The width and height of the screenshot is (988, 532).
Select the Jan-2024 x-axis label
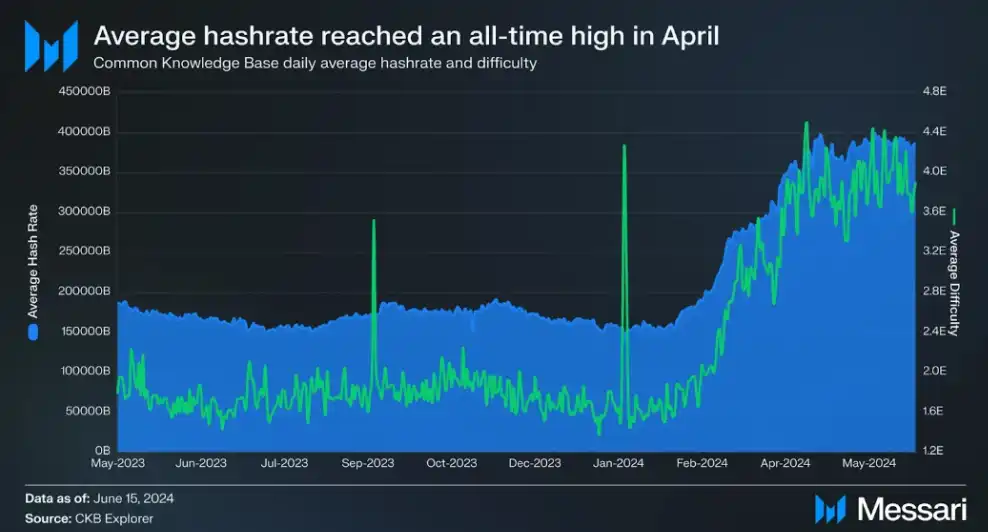[618, 463]
